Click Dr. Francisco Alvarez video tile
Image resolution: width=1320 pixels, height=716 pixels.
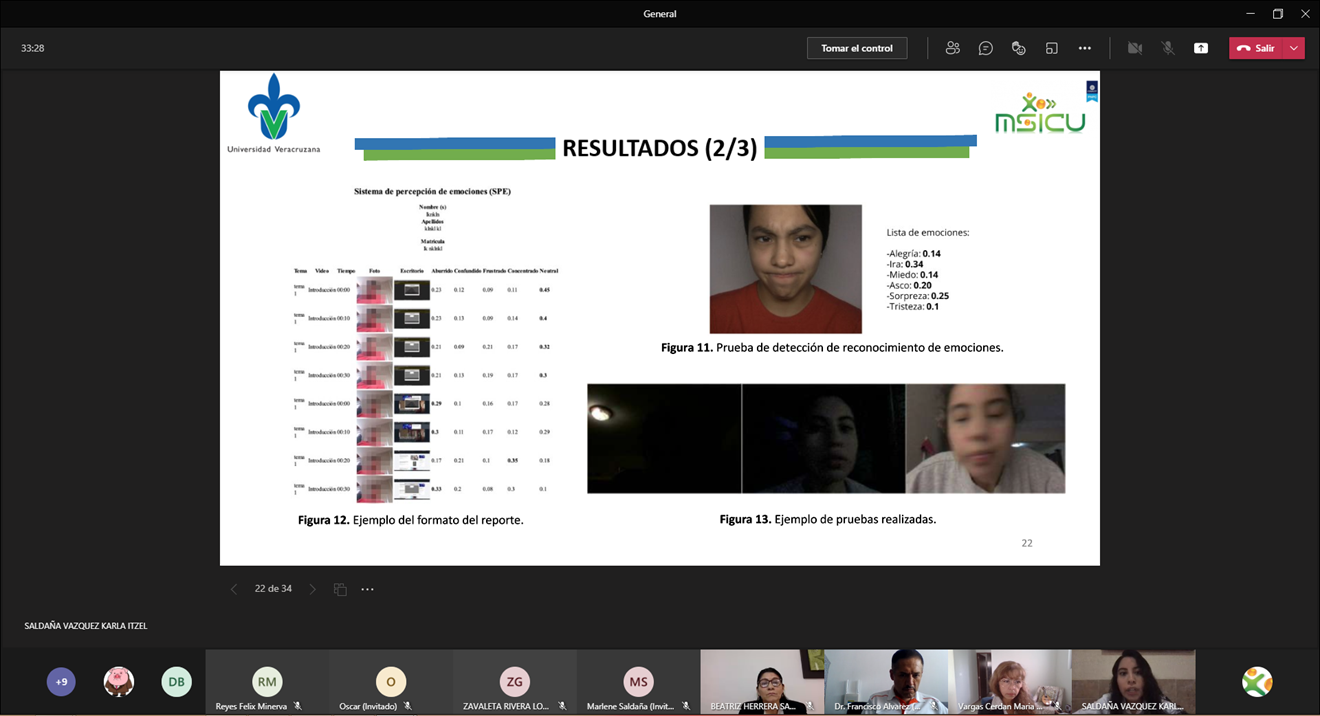pyautogui.click(x=886, y=682)
